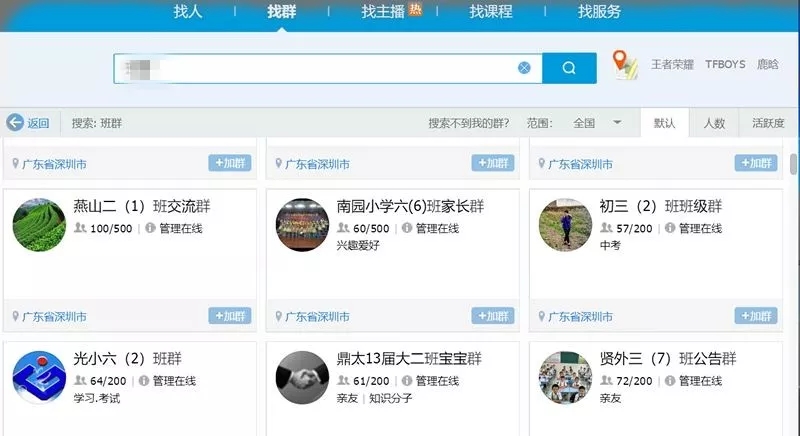Open the avatar of 南园小学六(6)班家长群

pos(301,224)
